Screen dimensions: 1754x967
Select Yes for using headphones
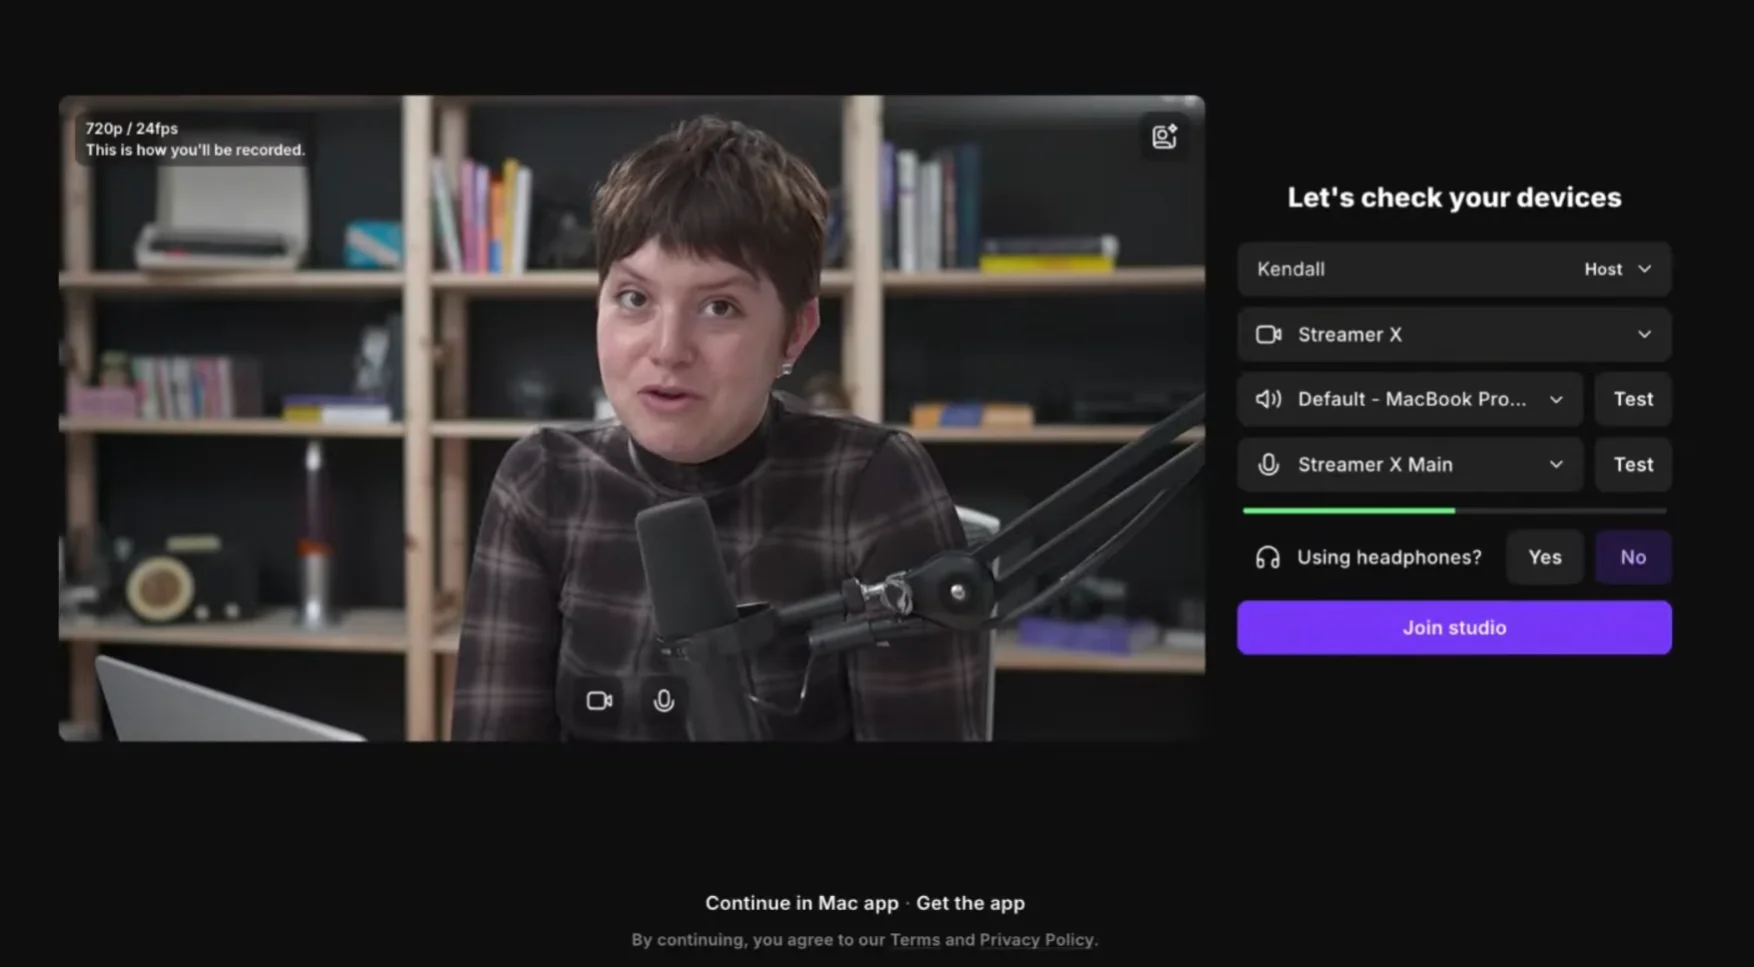1545,557
